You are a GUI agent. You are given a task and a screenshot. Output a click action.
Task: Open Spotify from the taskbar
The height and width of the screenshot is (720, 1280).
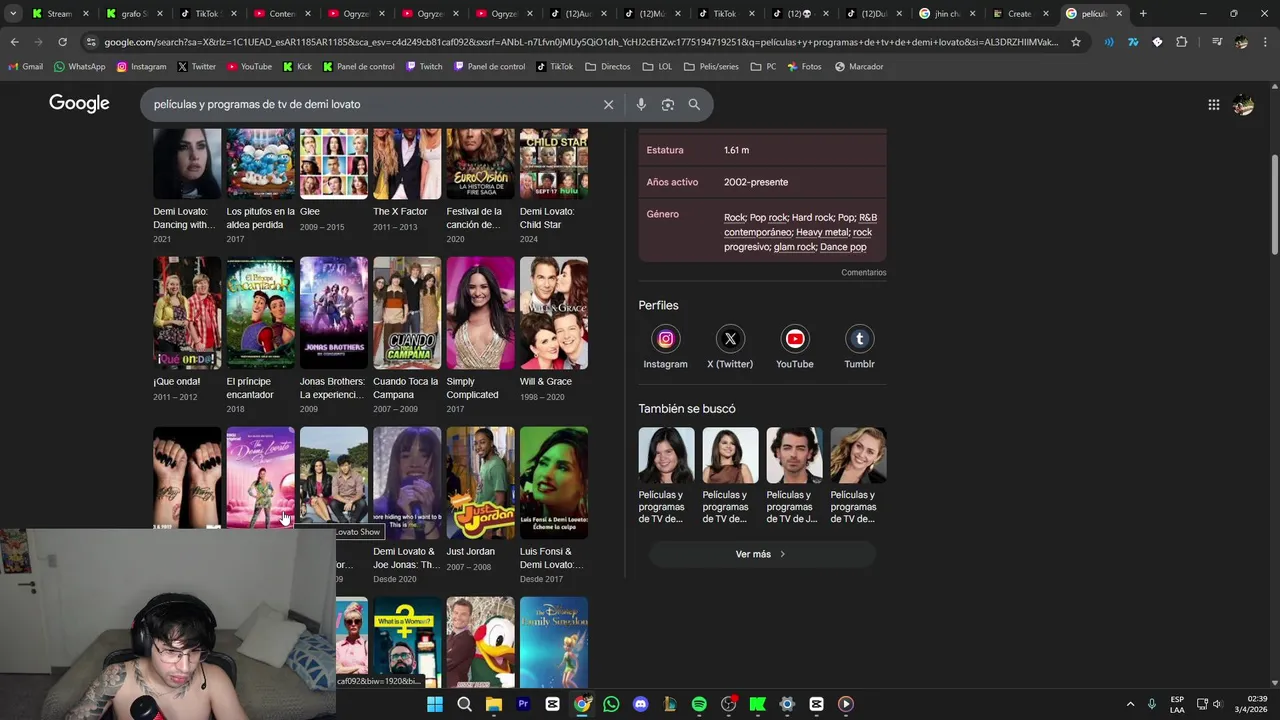pos(699,704)
